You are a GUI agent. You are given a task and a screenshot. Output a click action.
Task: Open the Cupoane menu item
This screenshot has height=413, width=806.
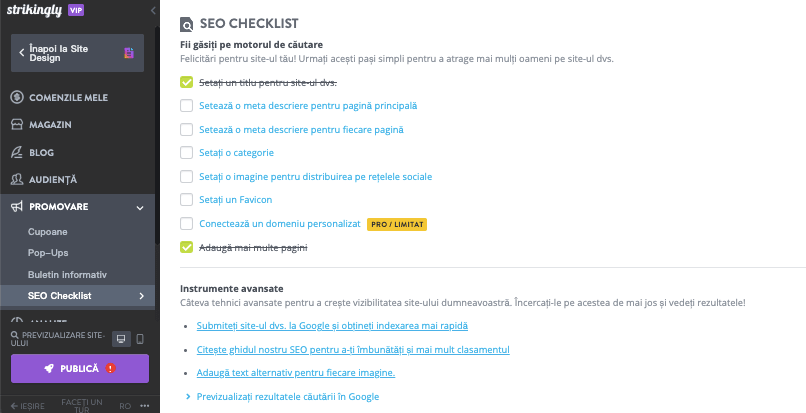[47, 232]
